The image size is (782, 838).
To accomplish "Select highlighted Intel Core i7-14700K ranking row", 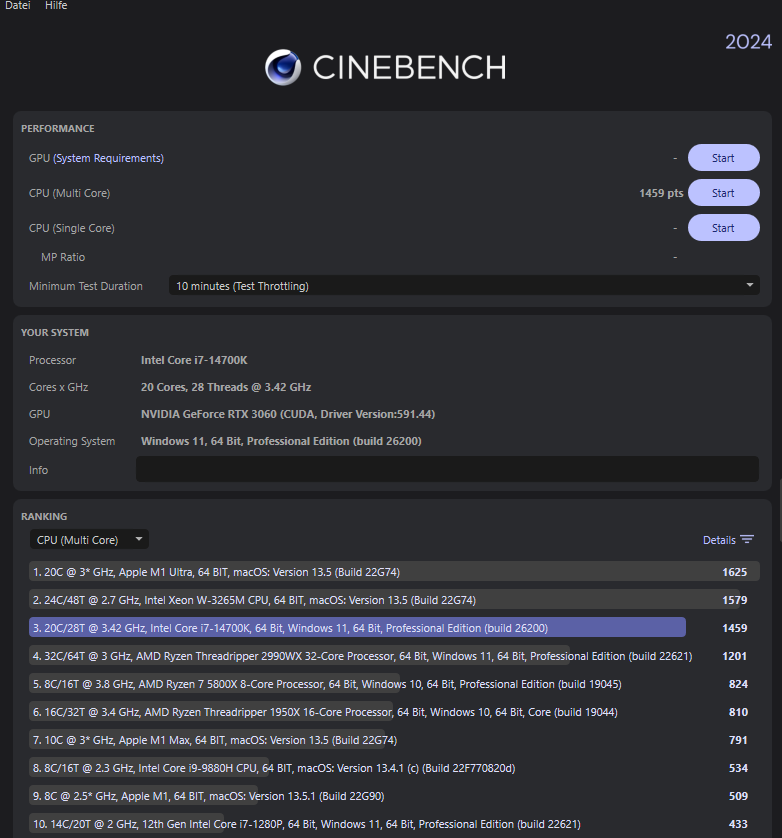I will click(x=394, y=628).
